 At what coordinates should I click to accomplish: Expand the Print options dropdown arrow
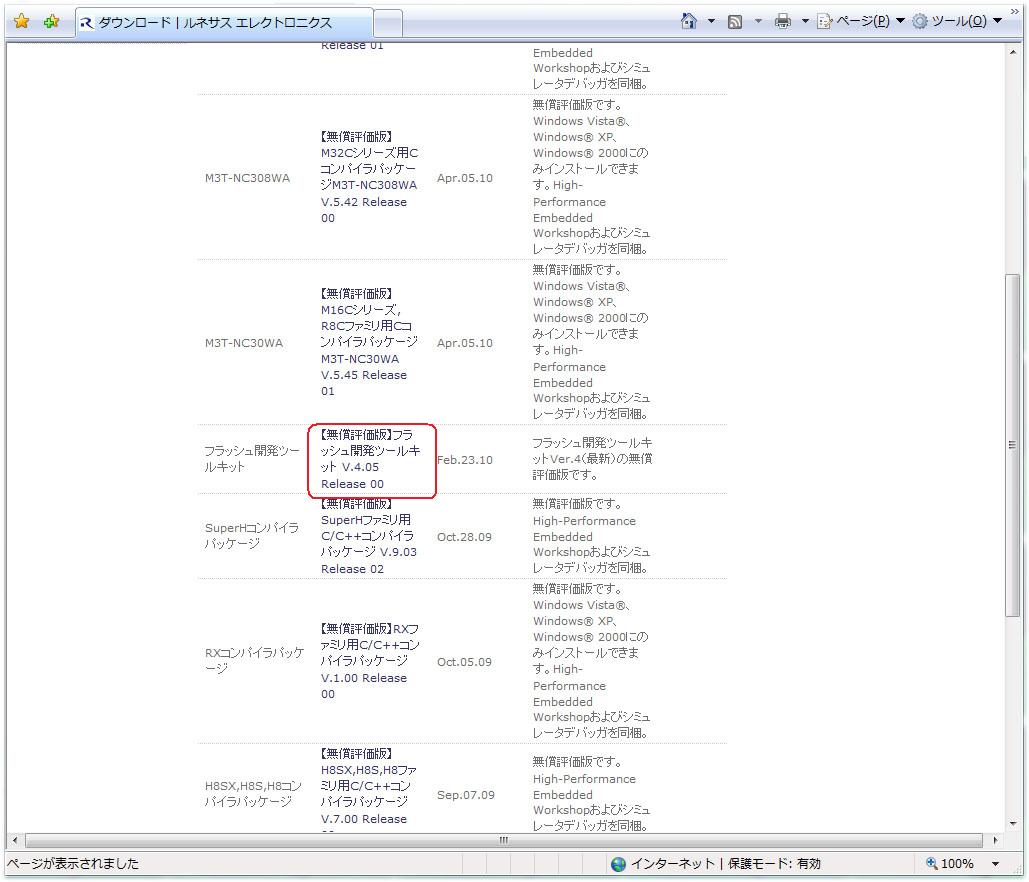pos(804,21)
